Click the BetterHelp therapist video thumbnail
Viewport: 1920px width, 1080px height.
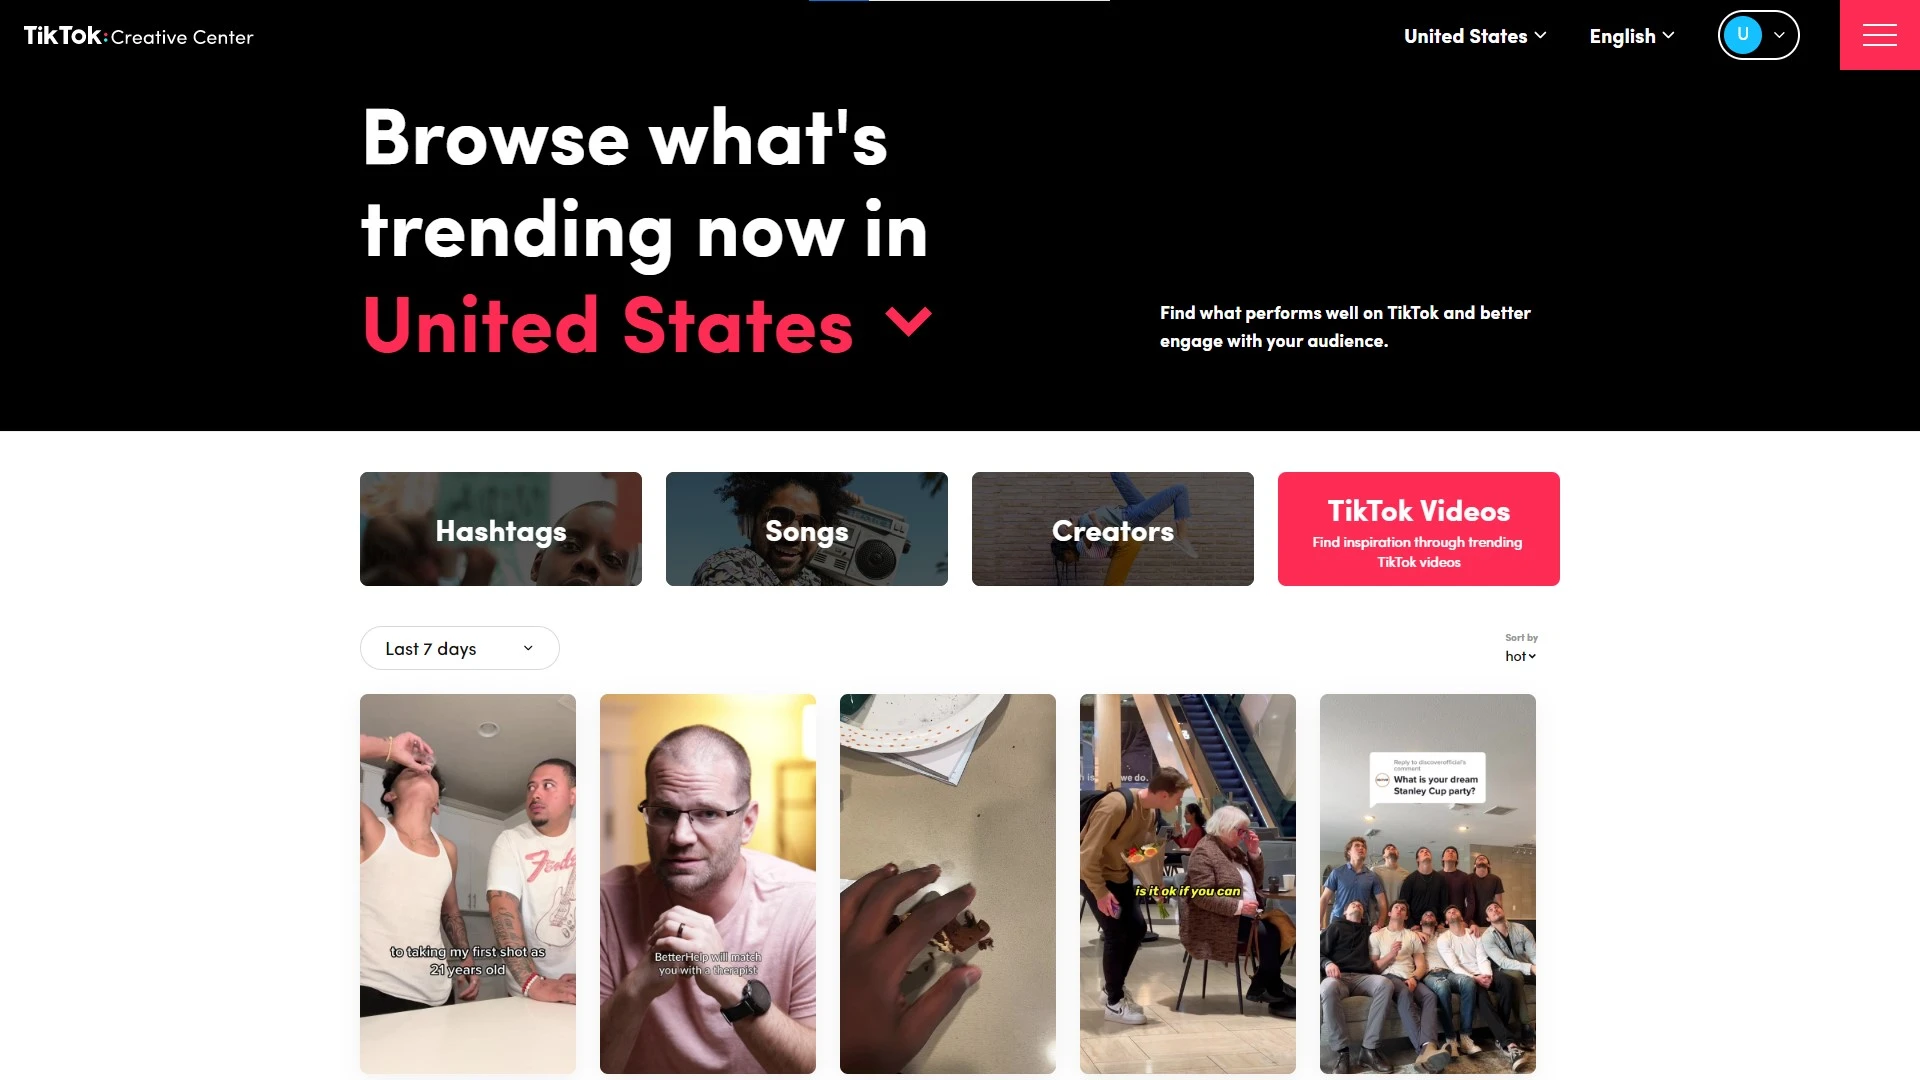pyautogui.click(x=707, y=882)
